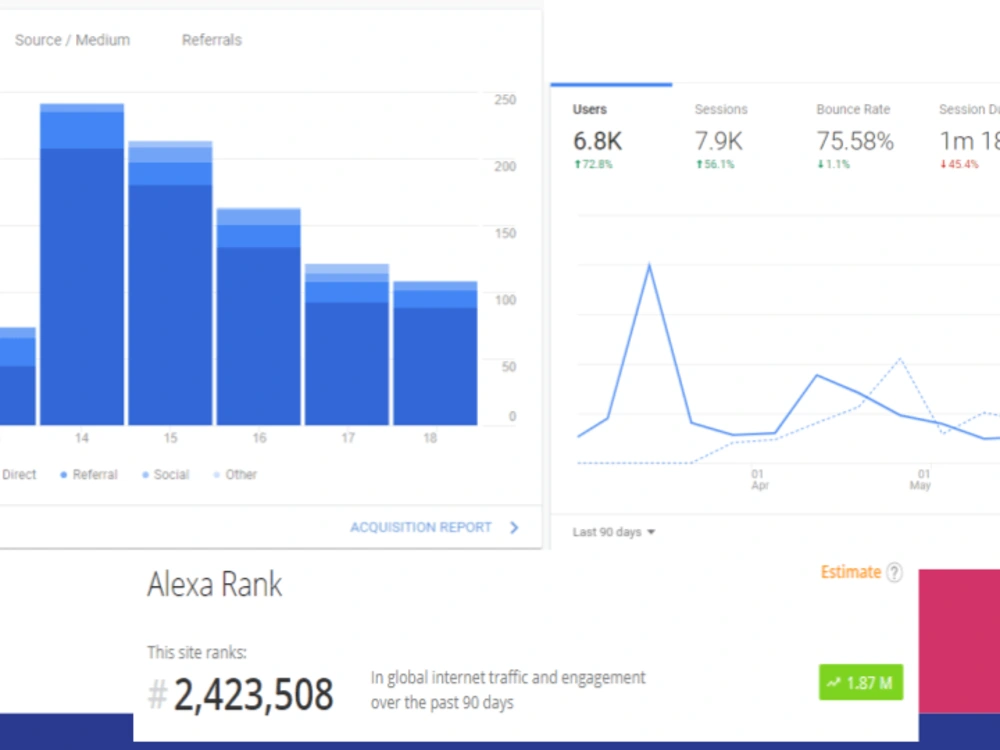Click the 72.8% users increase indicator
The image size is (1000, 750).
pos(593,165)
